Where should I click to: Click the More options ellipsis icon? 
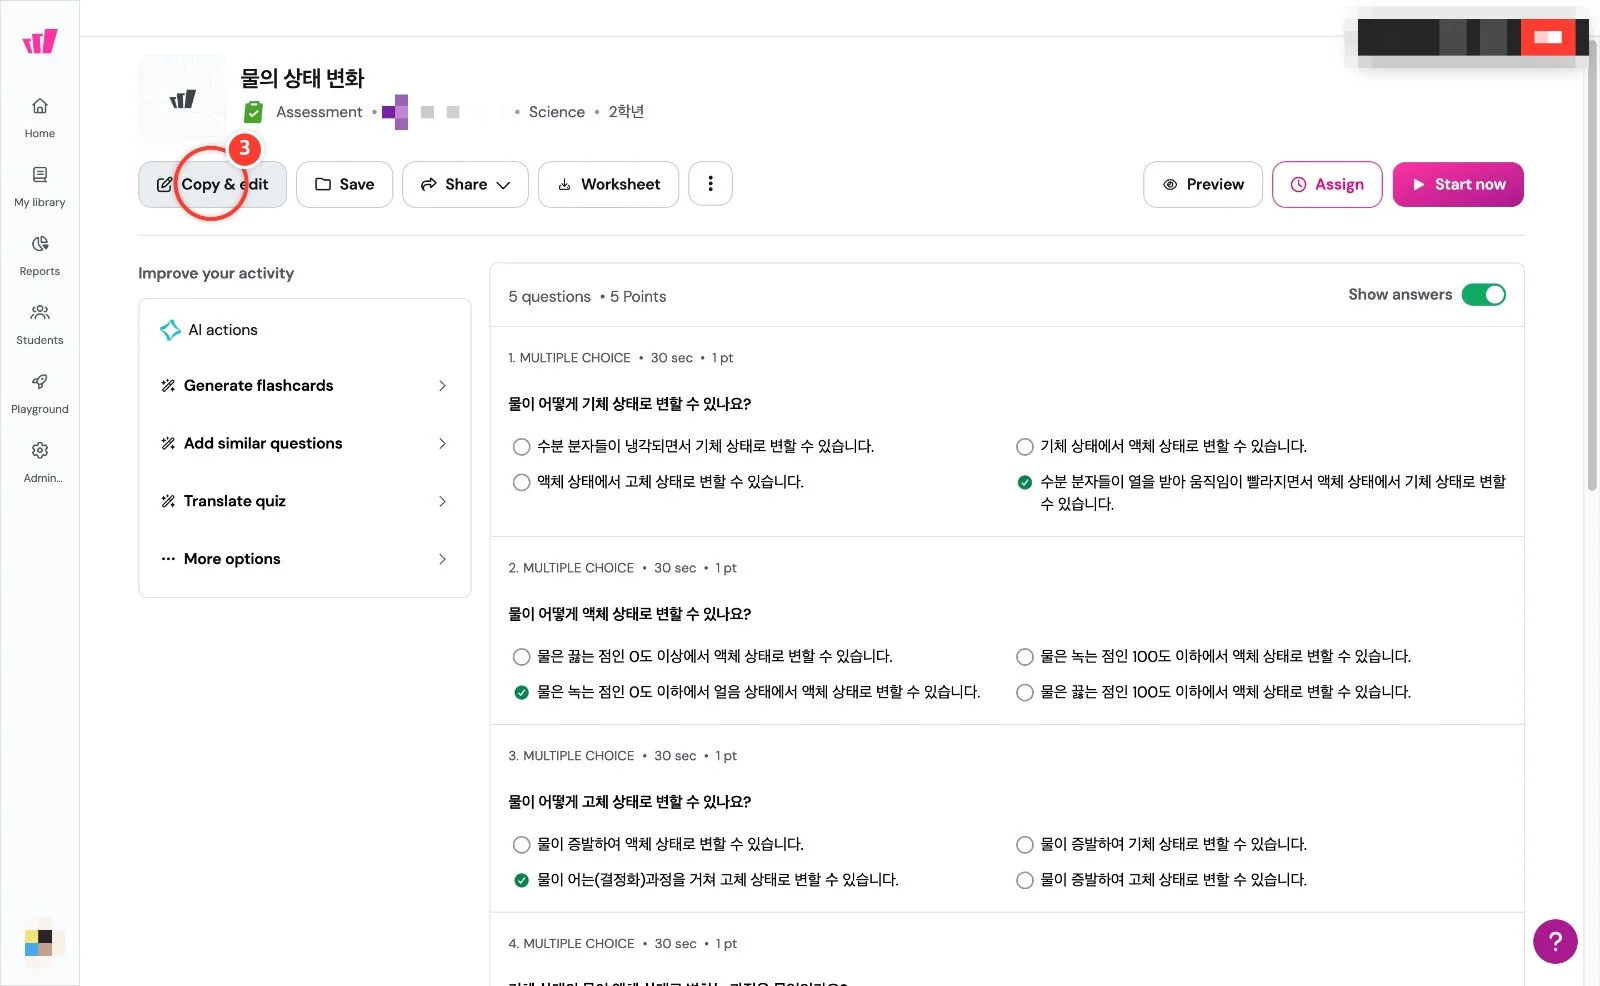tap(168, 559)
